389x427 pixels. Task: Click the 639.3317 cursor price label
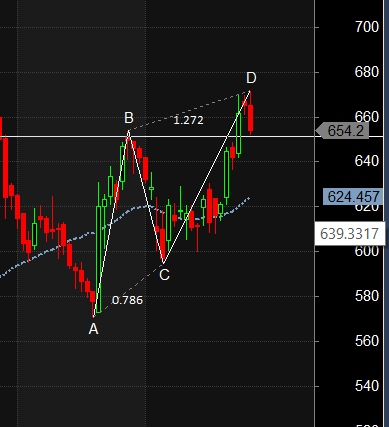click(350, 234)
